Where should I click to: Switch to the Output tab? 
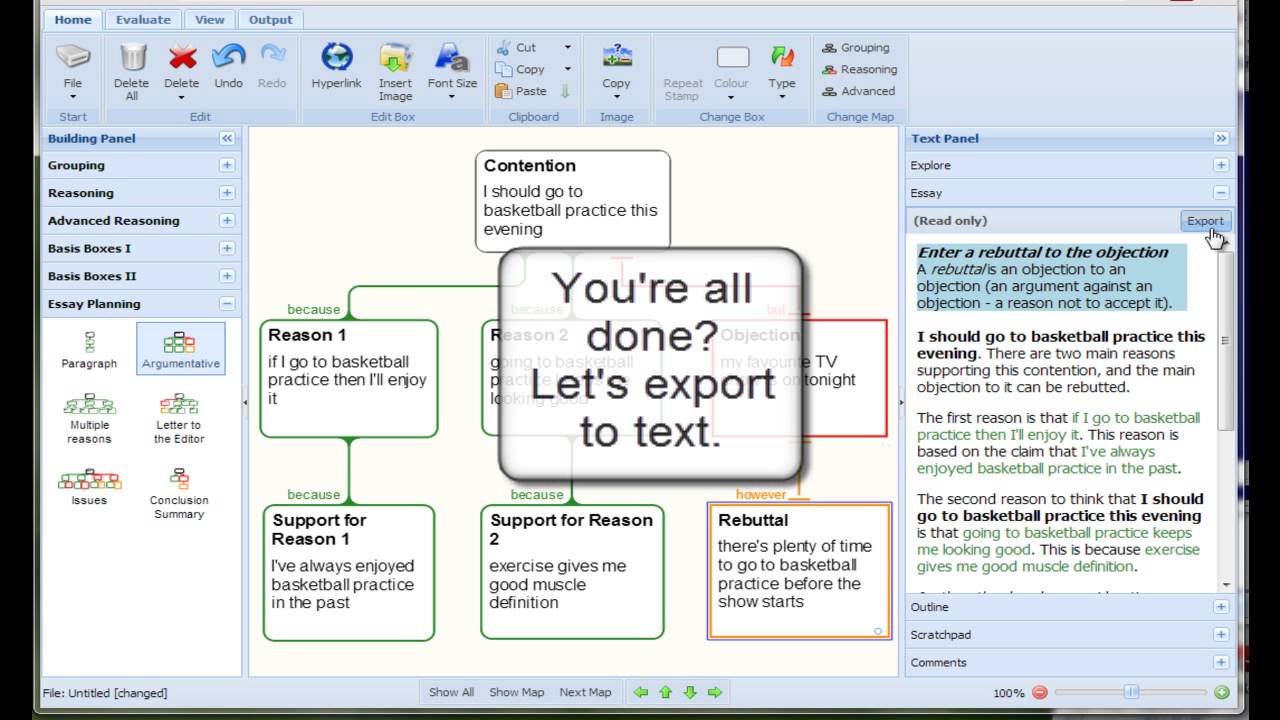click(271, 19)
